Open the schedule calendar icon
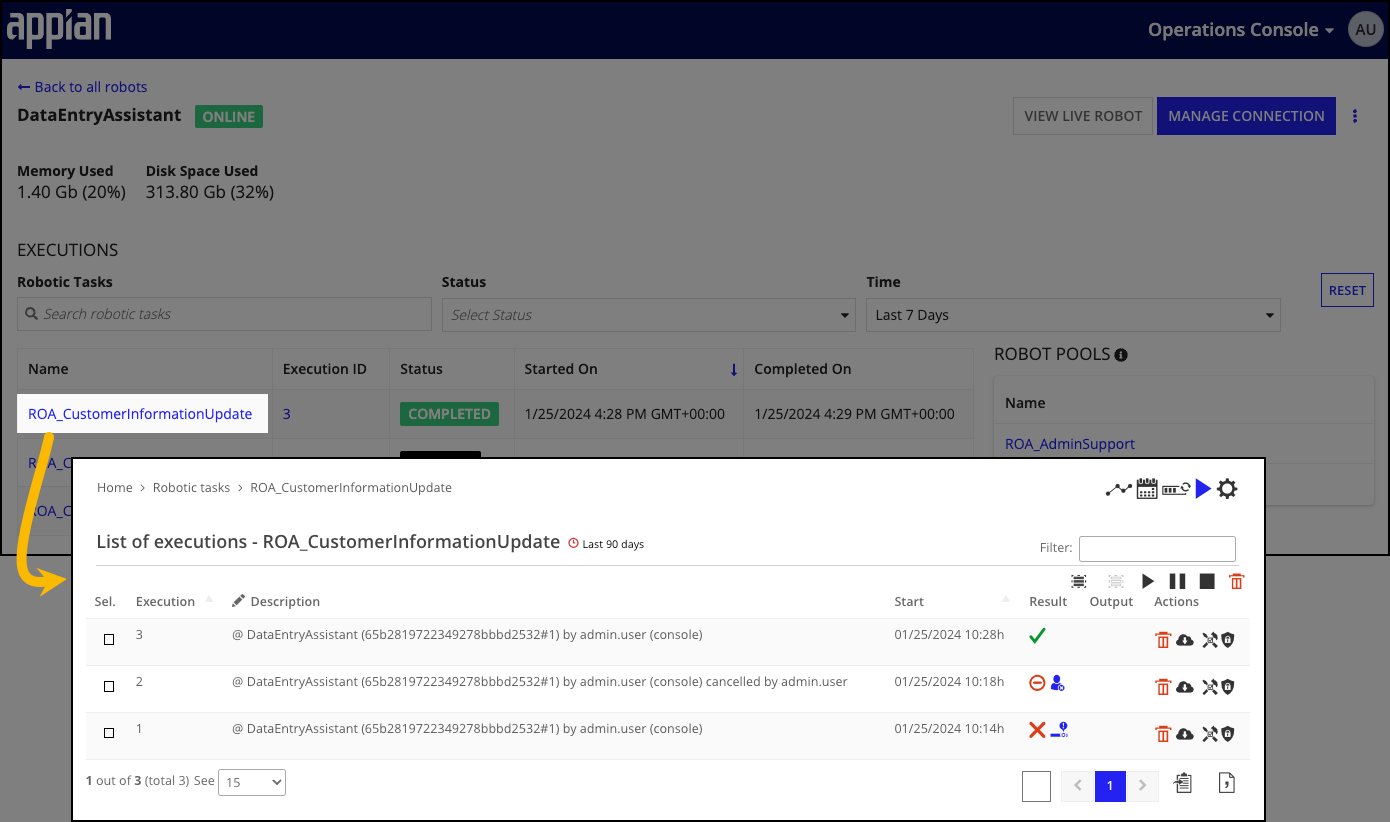Screen dimensions: 1390x822 1147,488
